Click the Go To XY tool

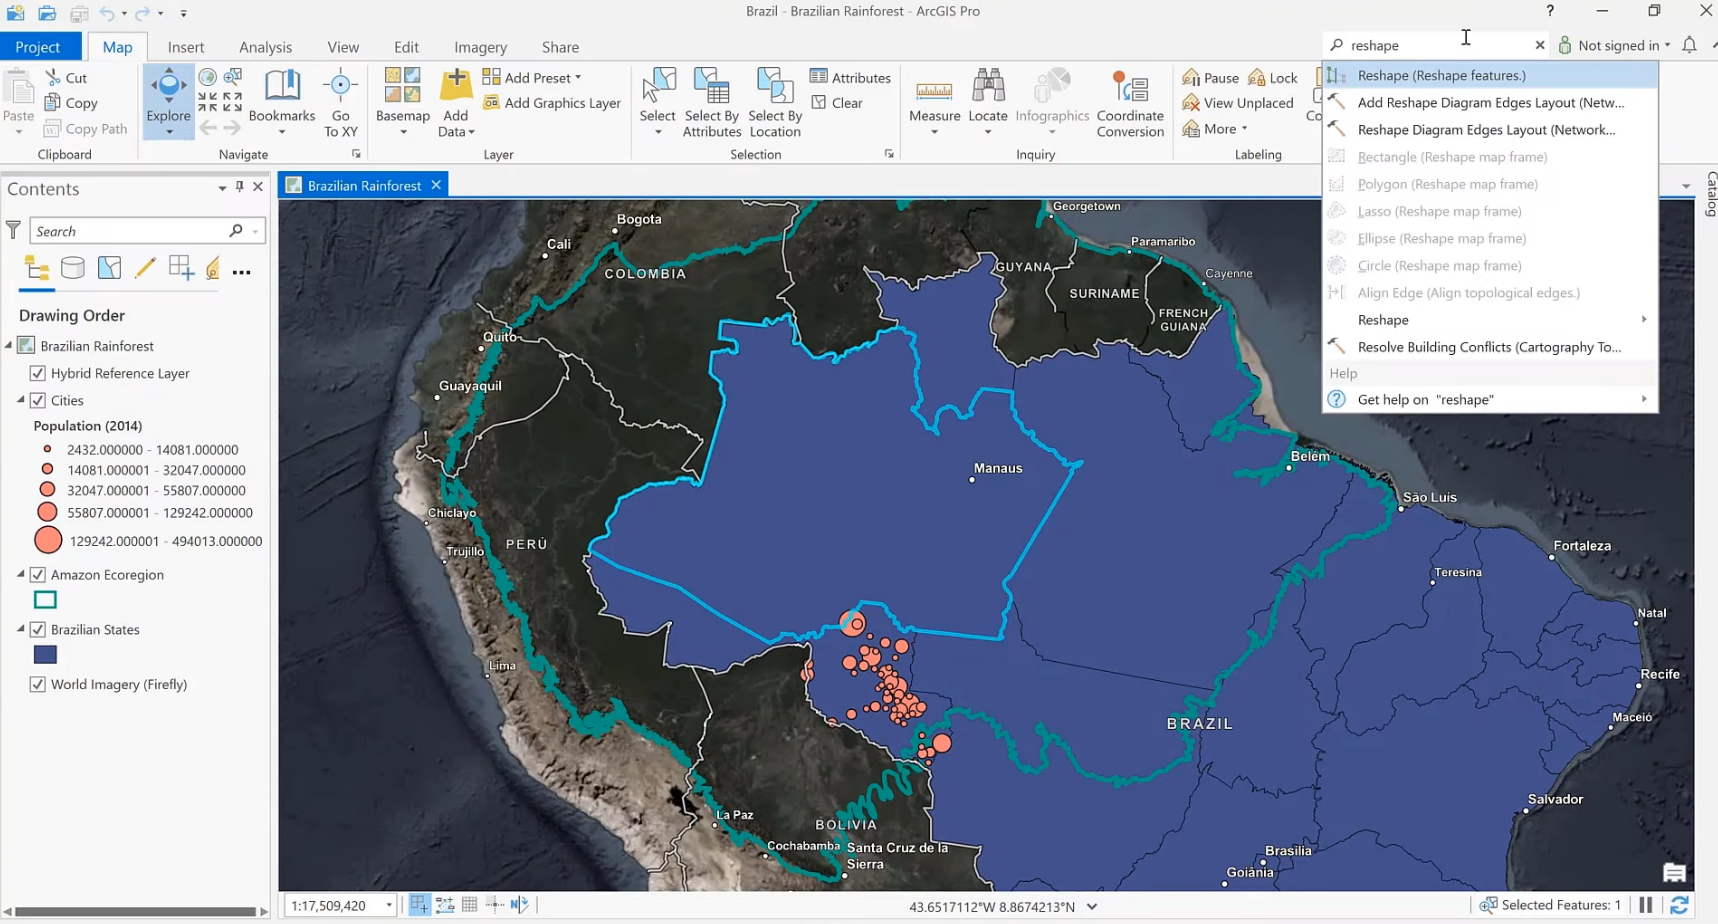340,102
